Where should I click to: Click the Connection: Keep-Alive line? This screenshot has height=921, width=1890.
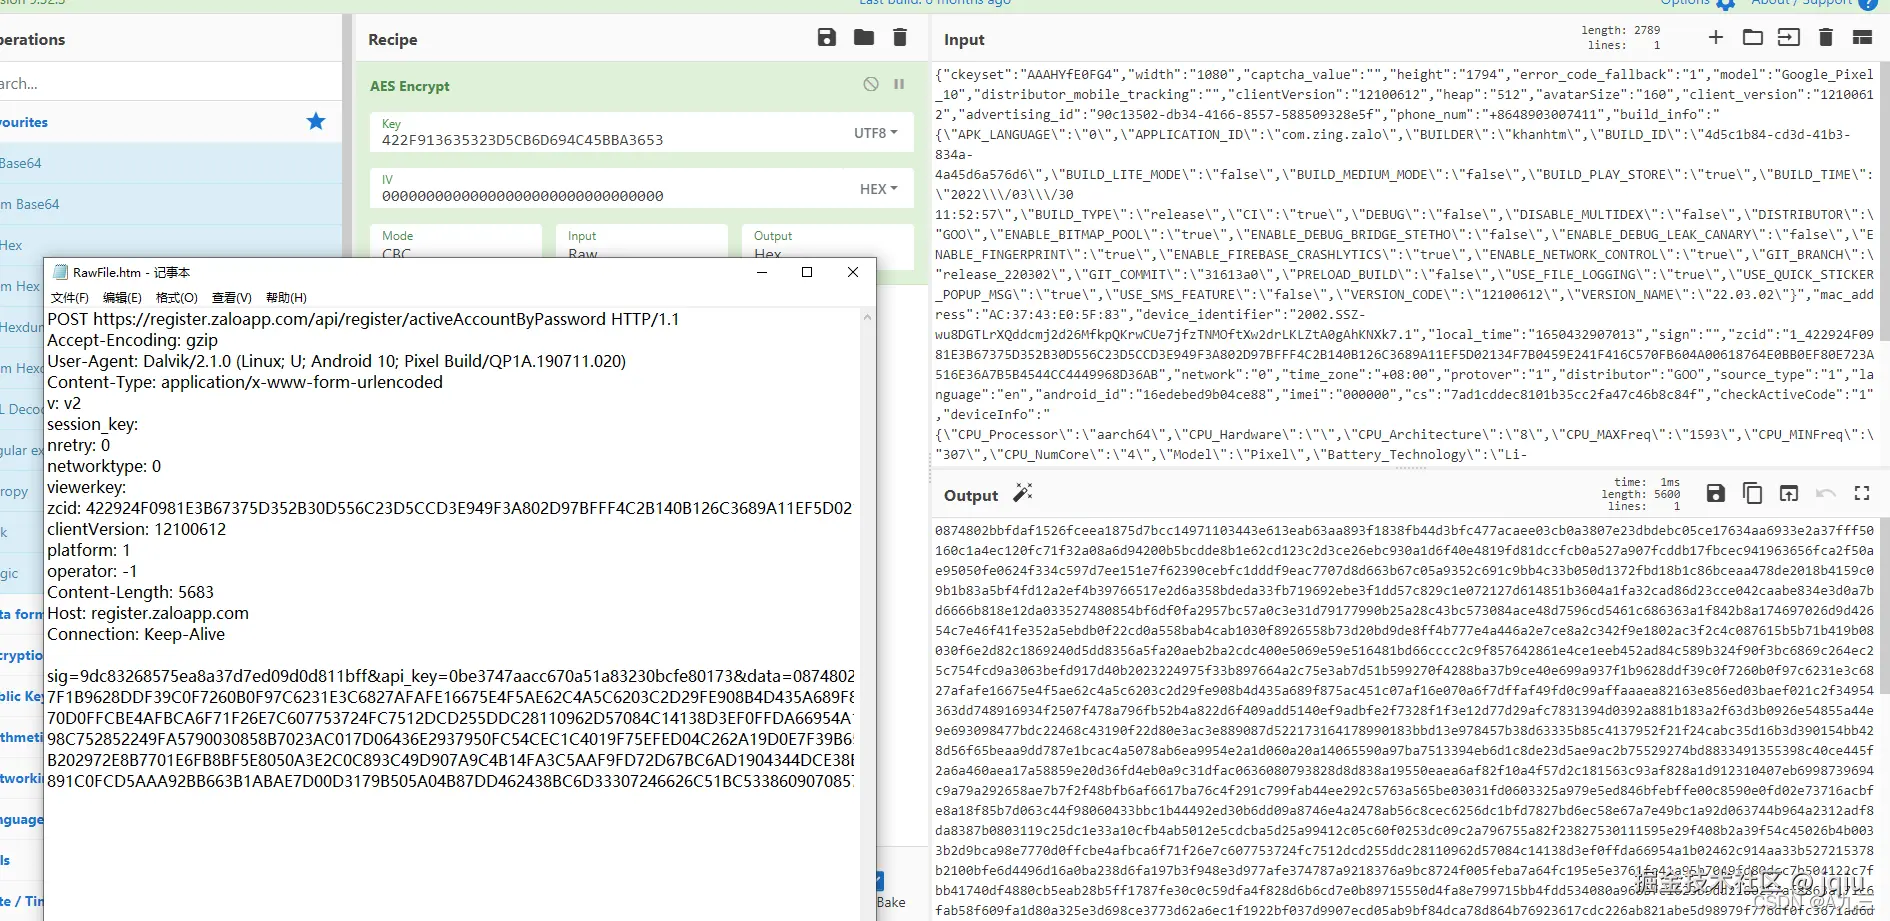tap(136, 634)
